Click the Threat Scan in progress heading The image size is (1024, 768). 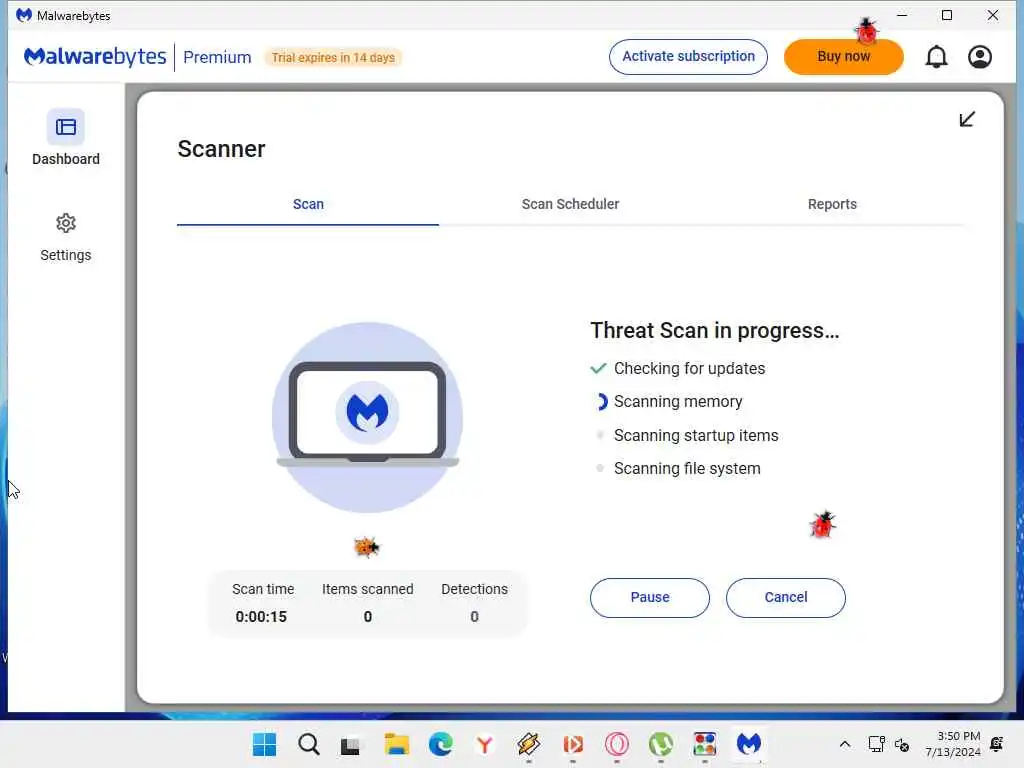pyautogui.click(x=714, y=331)
